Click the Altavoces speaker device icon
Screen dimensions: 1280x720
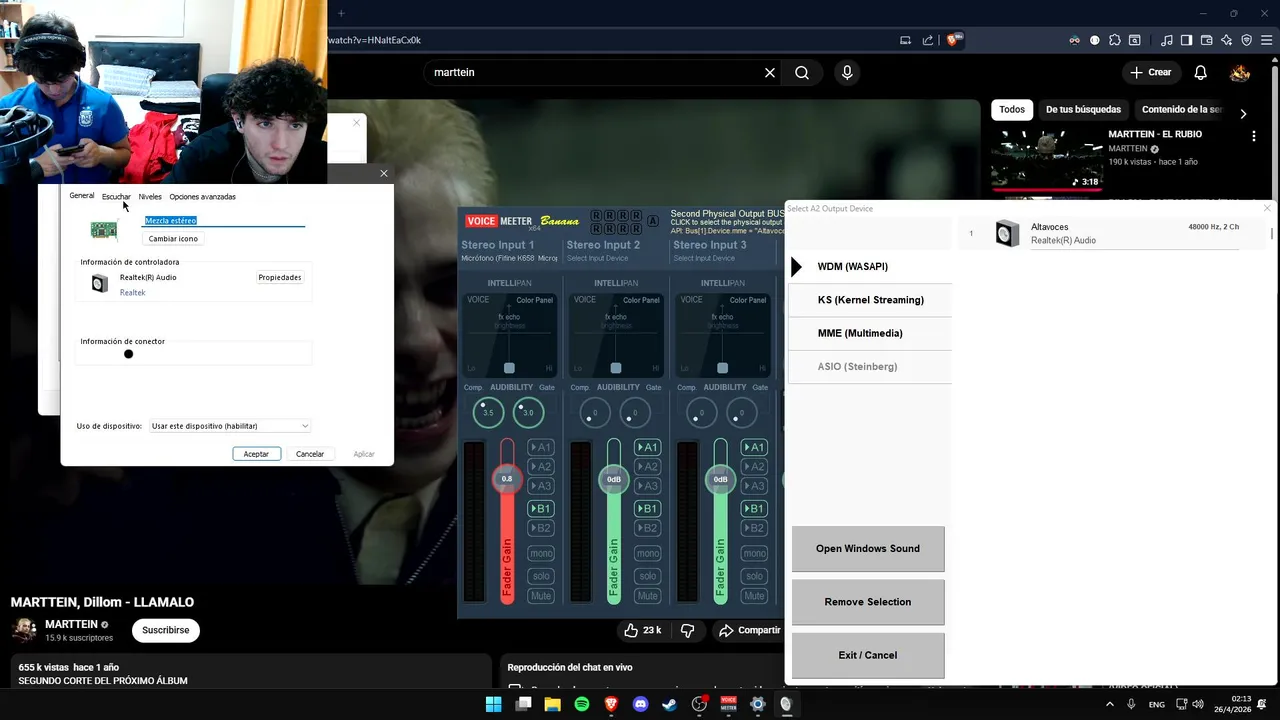1007,234
